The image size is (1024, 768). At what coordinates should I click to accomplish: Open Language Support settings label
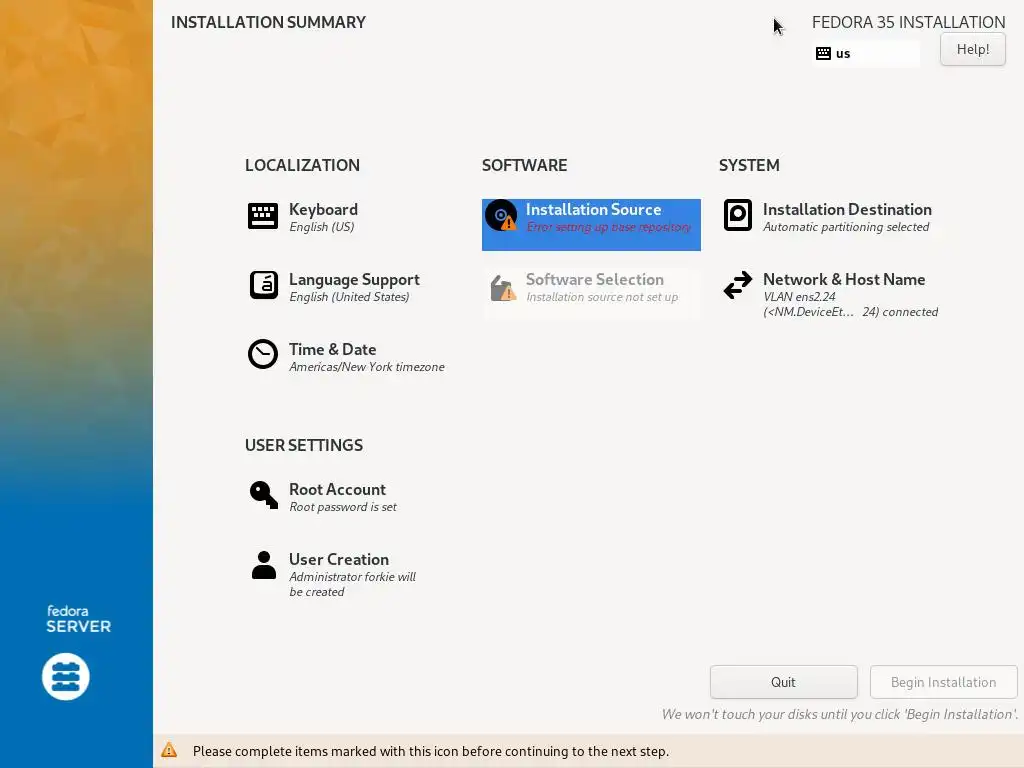click(x=354, y=280)
